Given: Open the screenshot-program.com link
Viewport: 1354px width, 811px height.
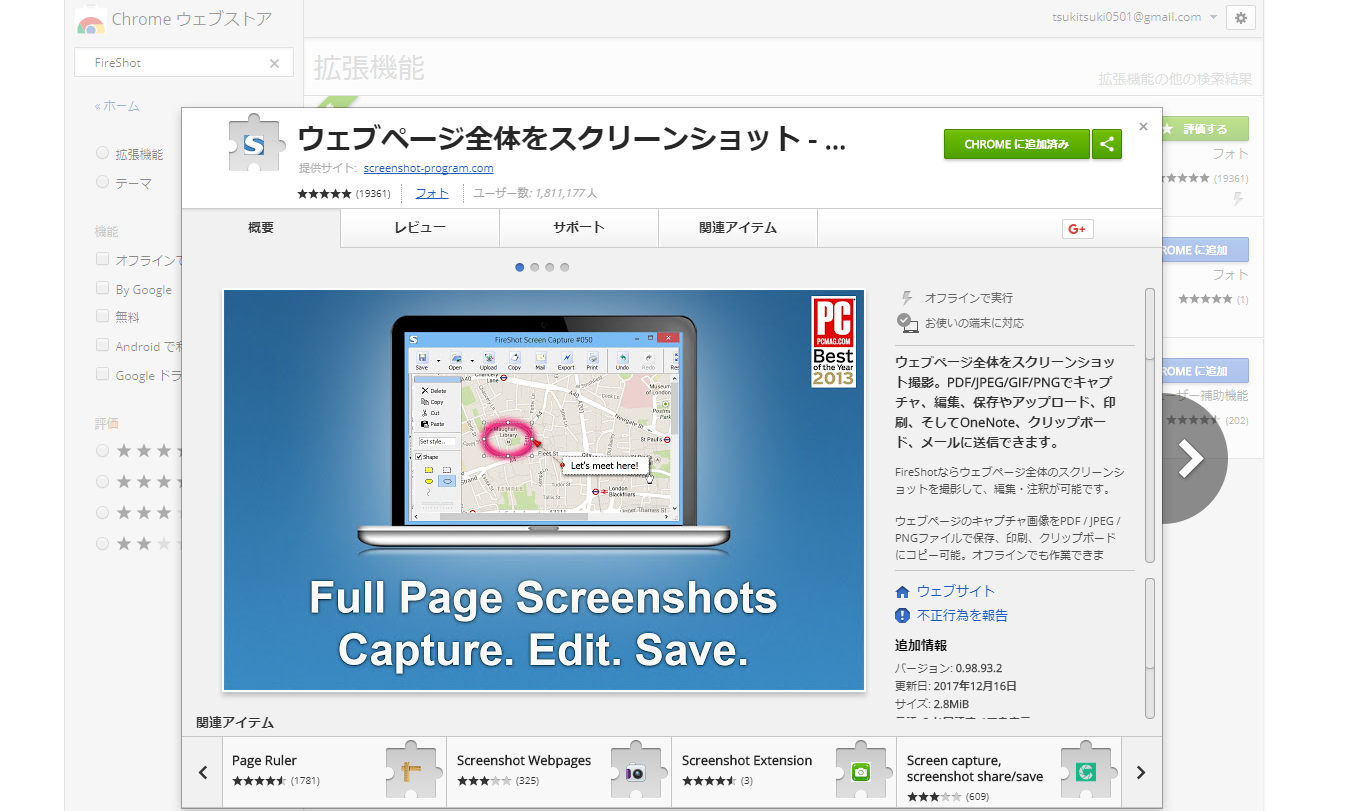Looking at the screenshot, I should [x=428, y=168].
